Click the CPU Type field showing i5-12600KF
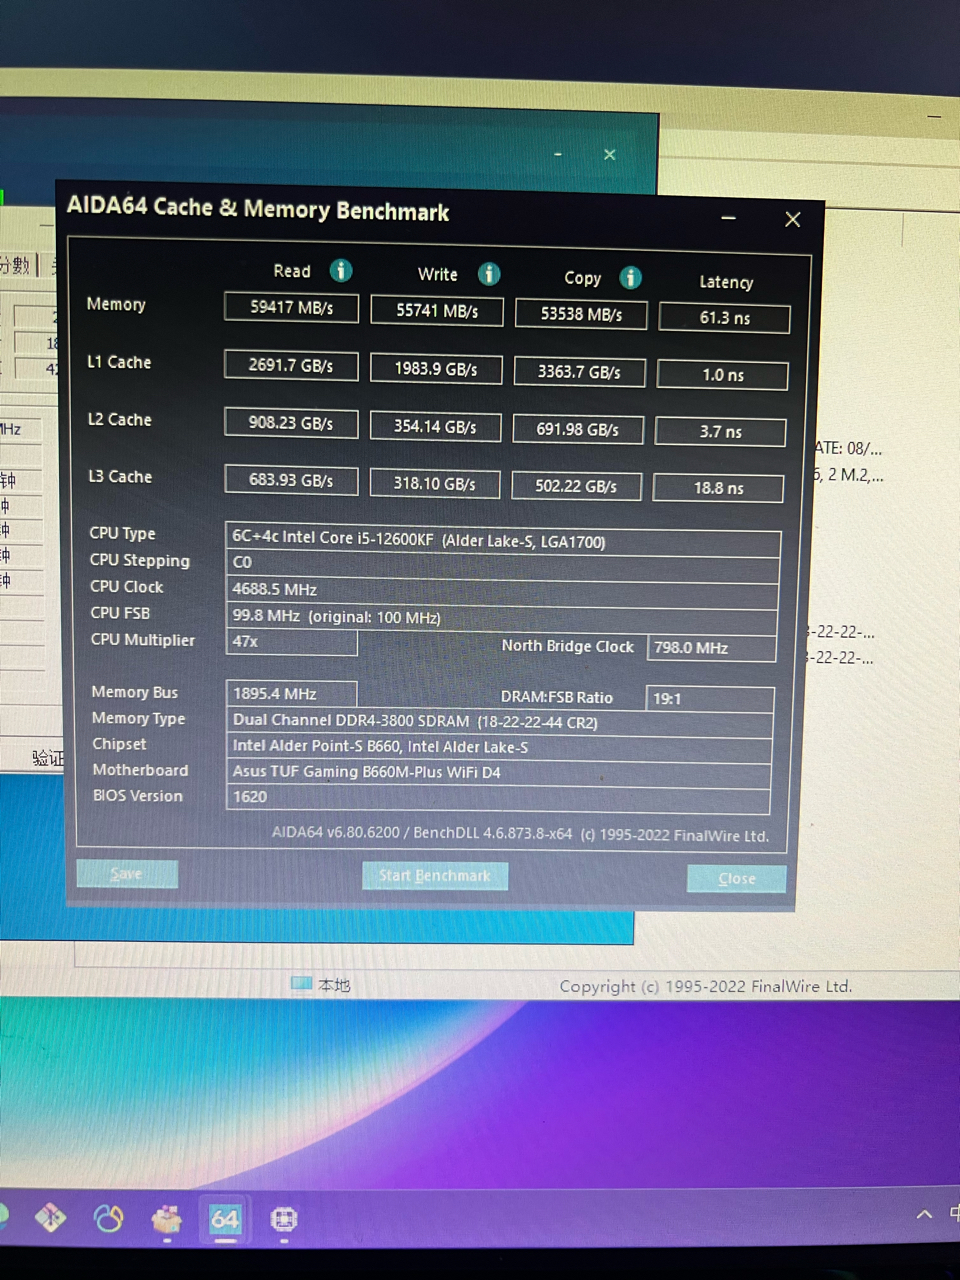Screen dimensions: 960x1280 point(503,540)
